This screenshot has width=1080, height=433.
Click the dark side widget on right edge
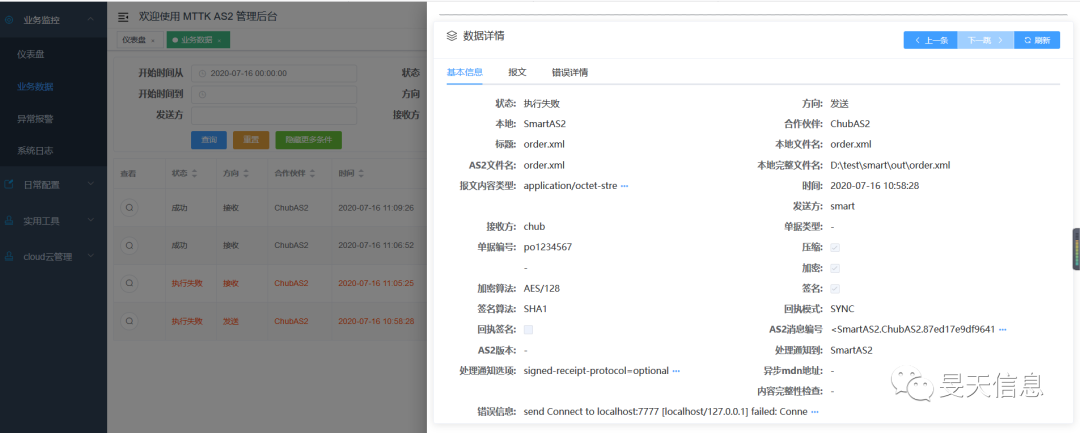click(x=1076, y=249)
